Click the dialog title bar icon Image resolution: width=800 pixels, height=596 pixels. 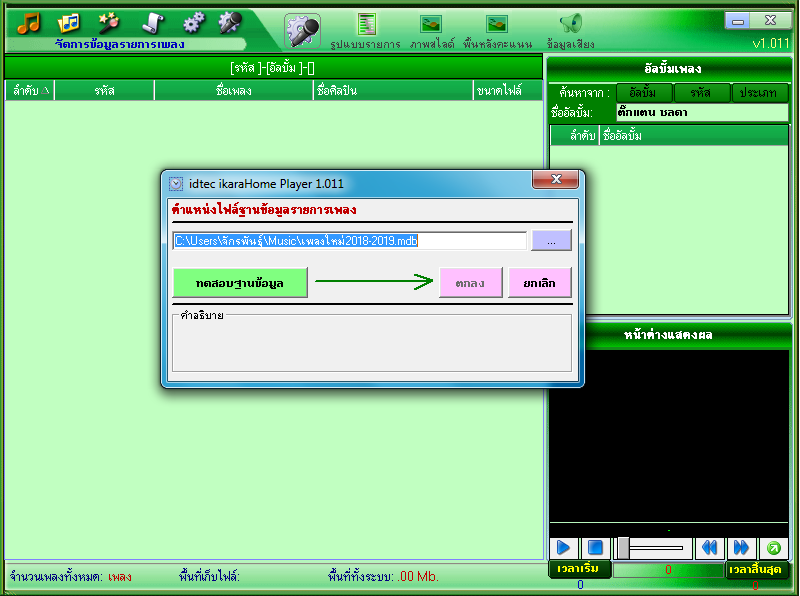tap(176, 184)
